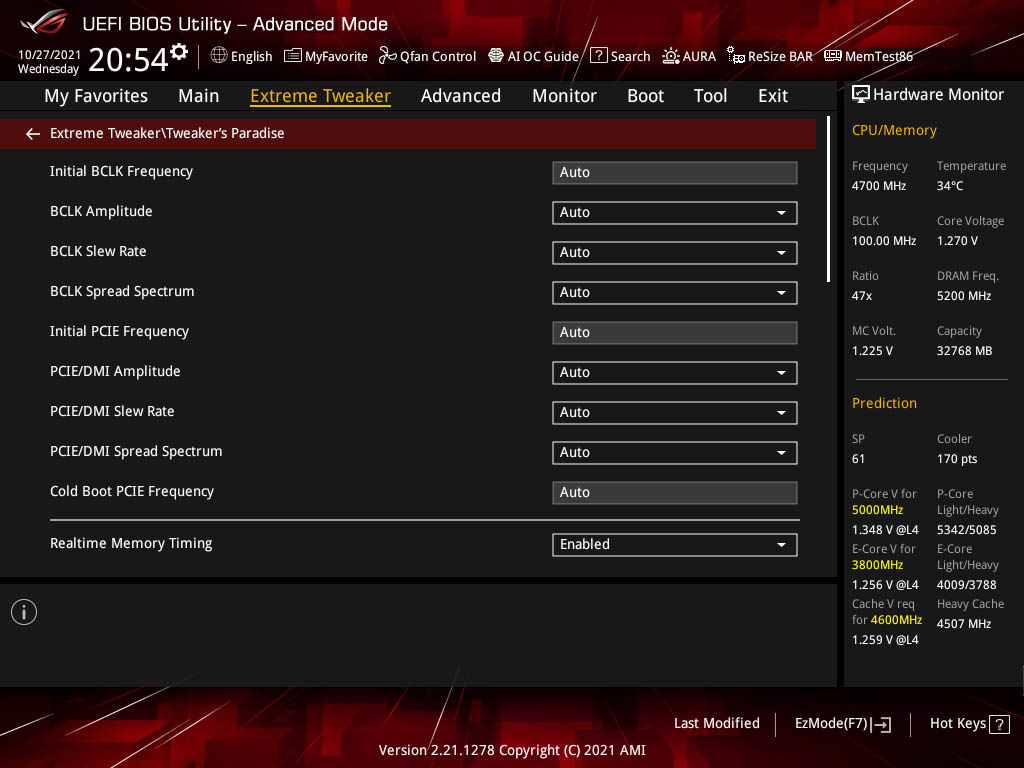Viewport: 1024px width, 768px height.
Task: Open BCLK Spread Spectrum dropdown
Action: pos(675,293)
